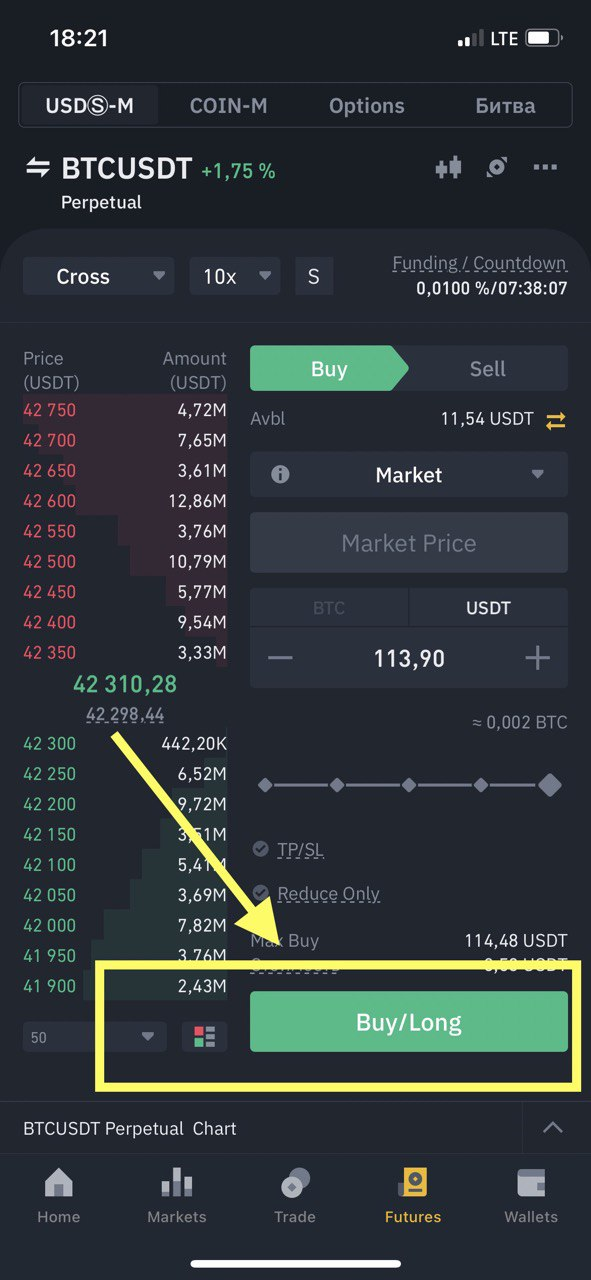Expand the BTCUSDT Perpetual Chart panel
Viewport: 591px width, 1280px height.
pyautogui.click(x=552, y=1128)
